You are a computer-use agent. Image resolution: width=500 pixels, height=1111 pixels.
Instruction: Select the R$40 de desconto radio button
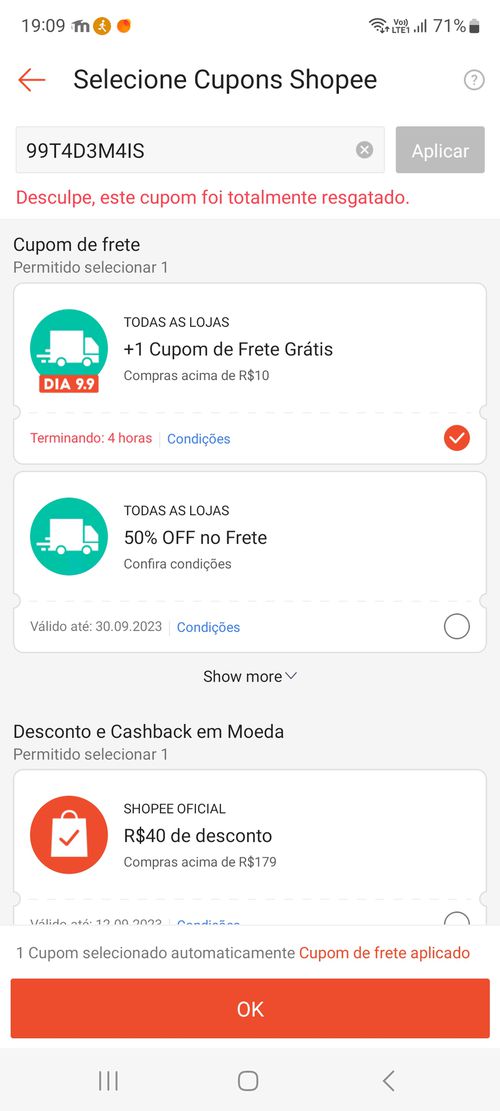(457, 920)
